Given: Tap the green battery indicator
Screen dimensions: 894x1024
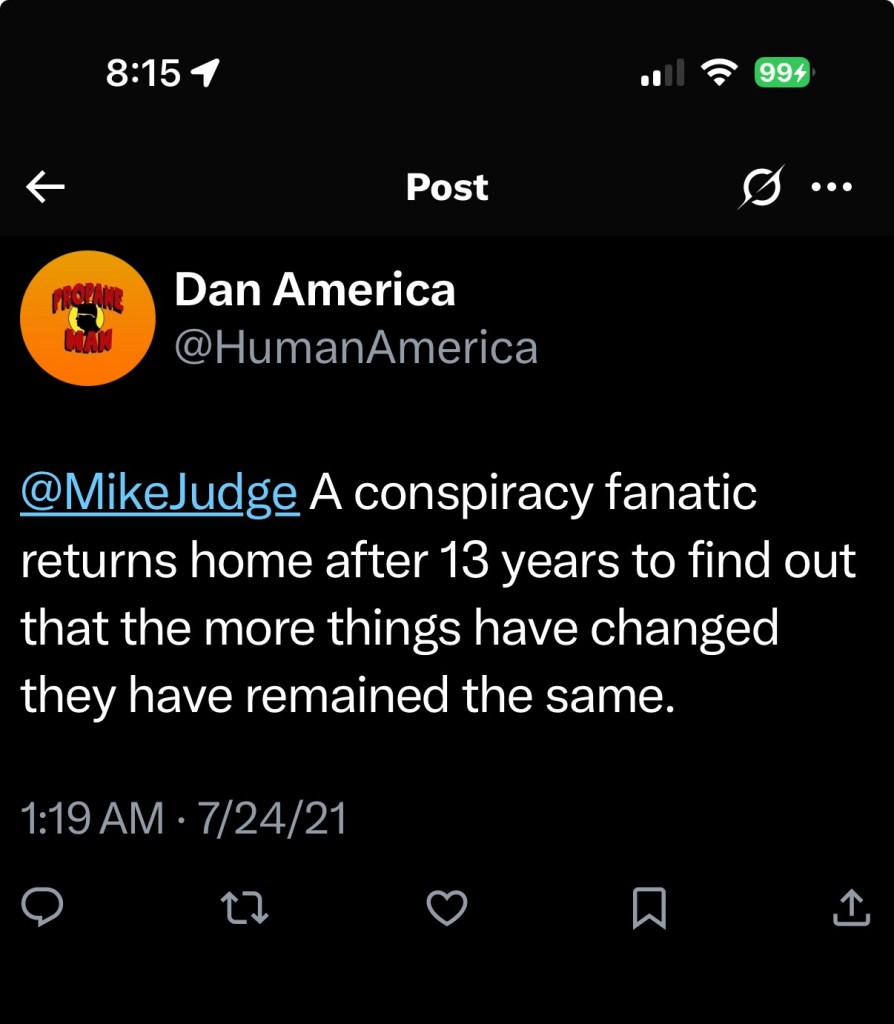Looking at the screenshot, I should tap(784, 72).
